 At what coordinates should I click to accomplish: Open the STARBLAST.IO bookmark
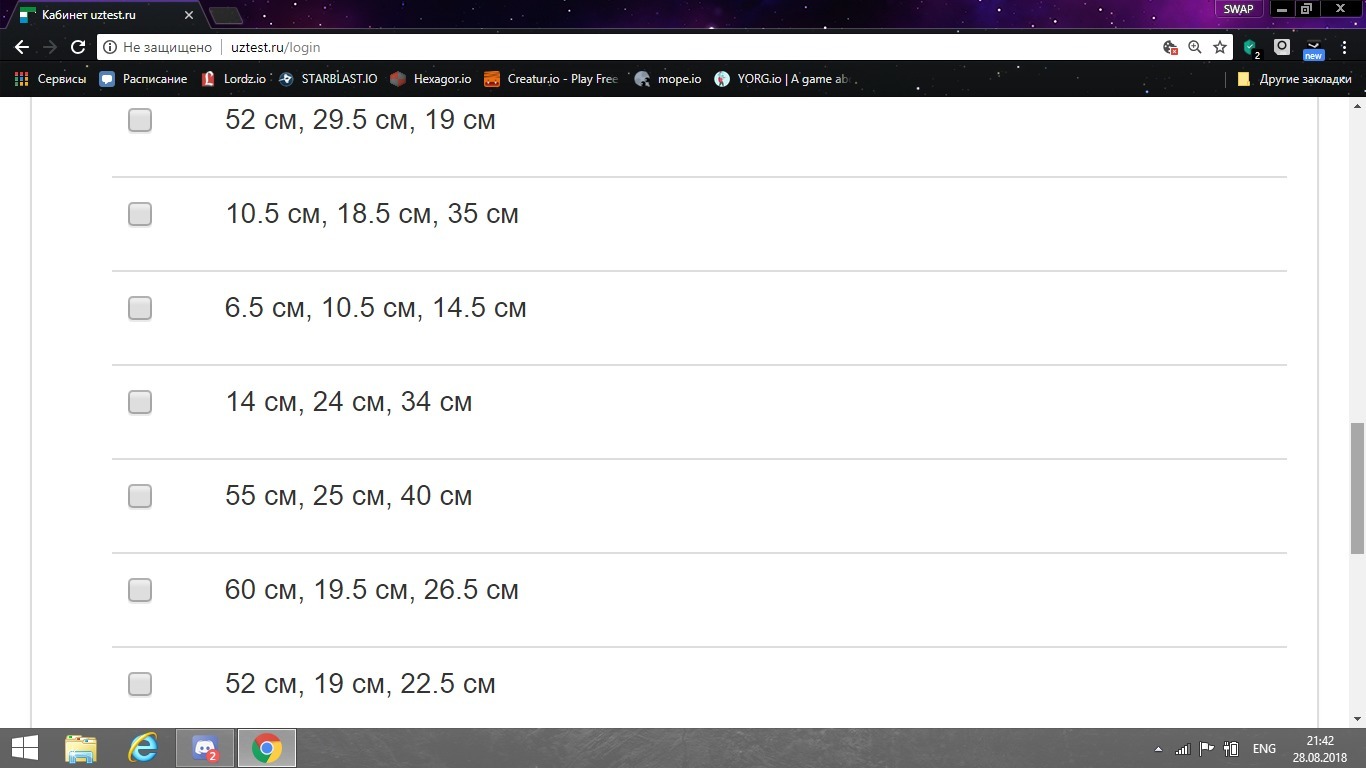tap(328, 79)
